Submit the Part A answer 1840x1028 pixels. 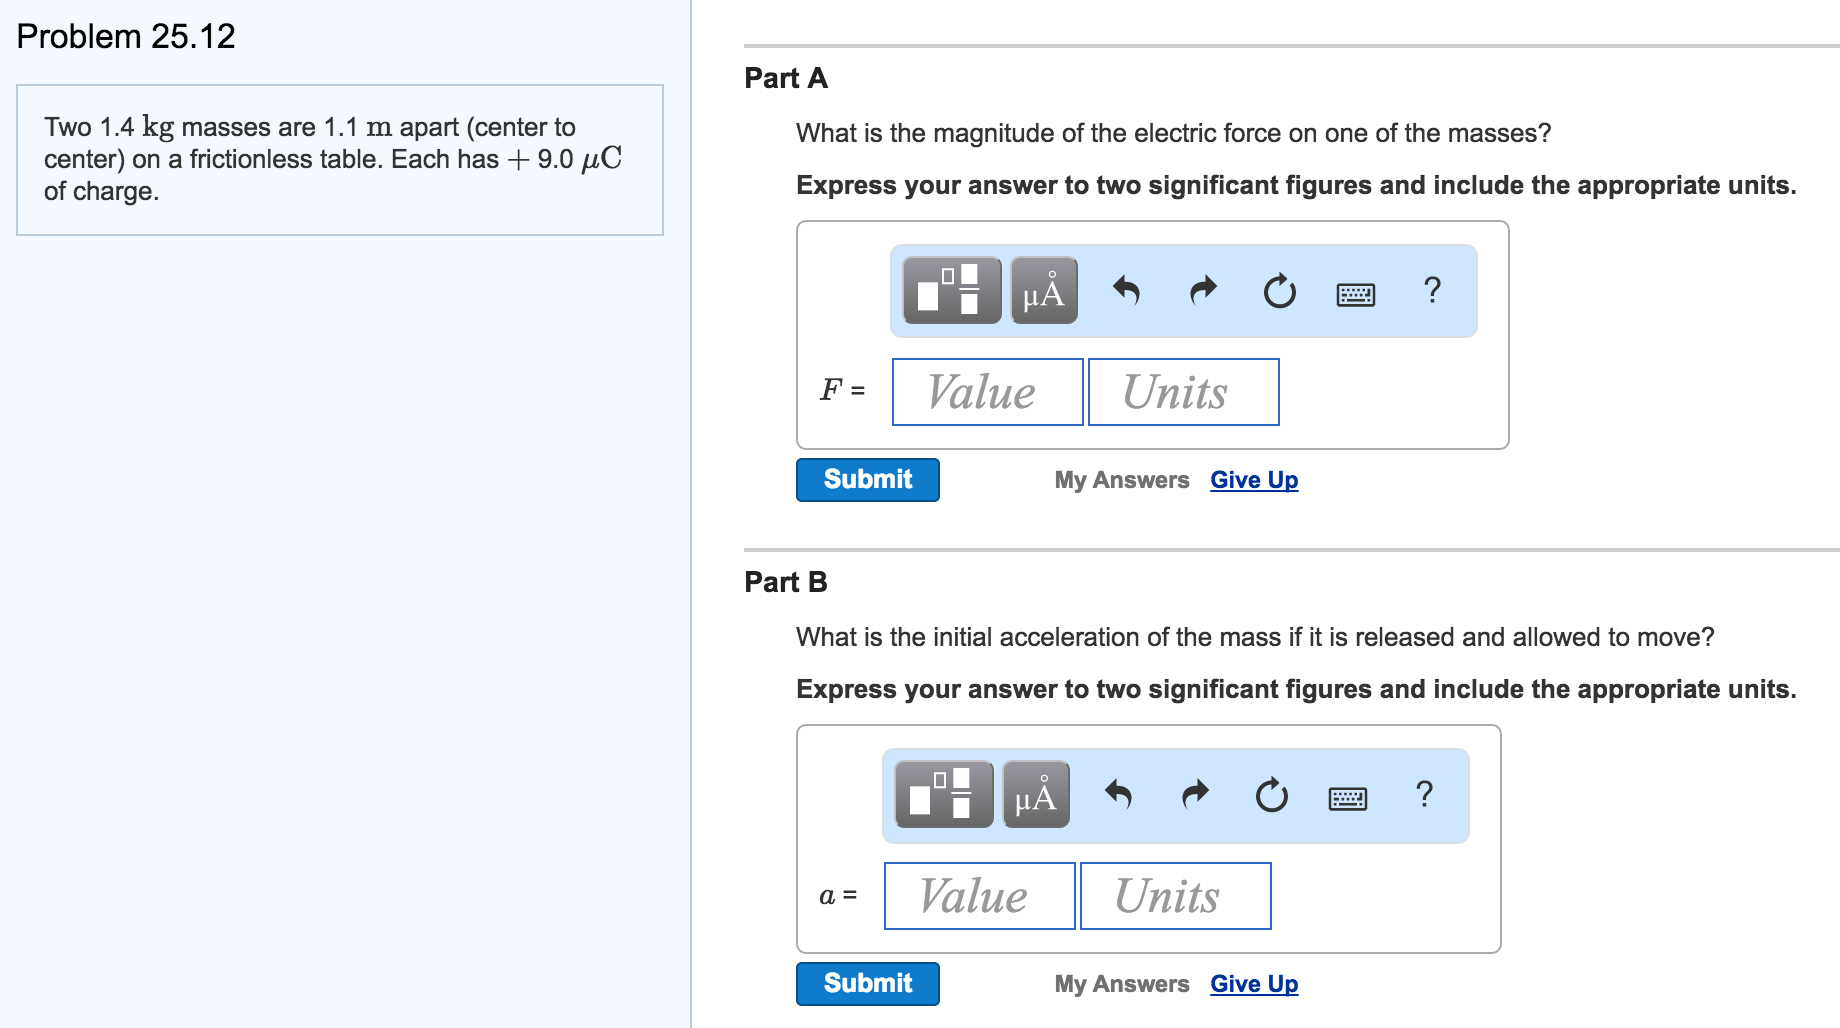[x=867, y=480]
